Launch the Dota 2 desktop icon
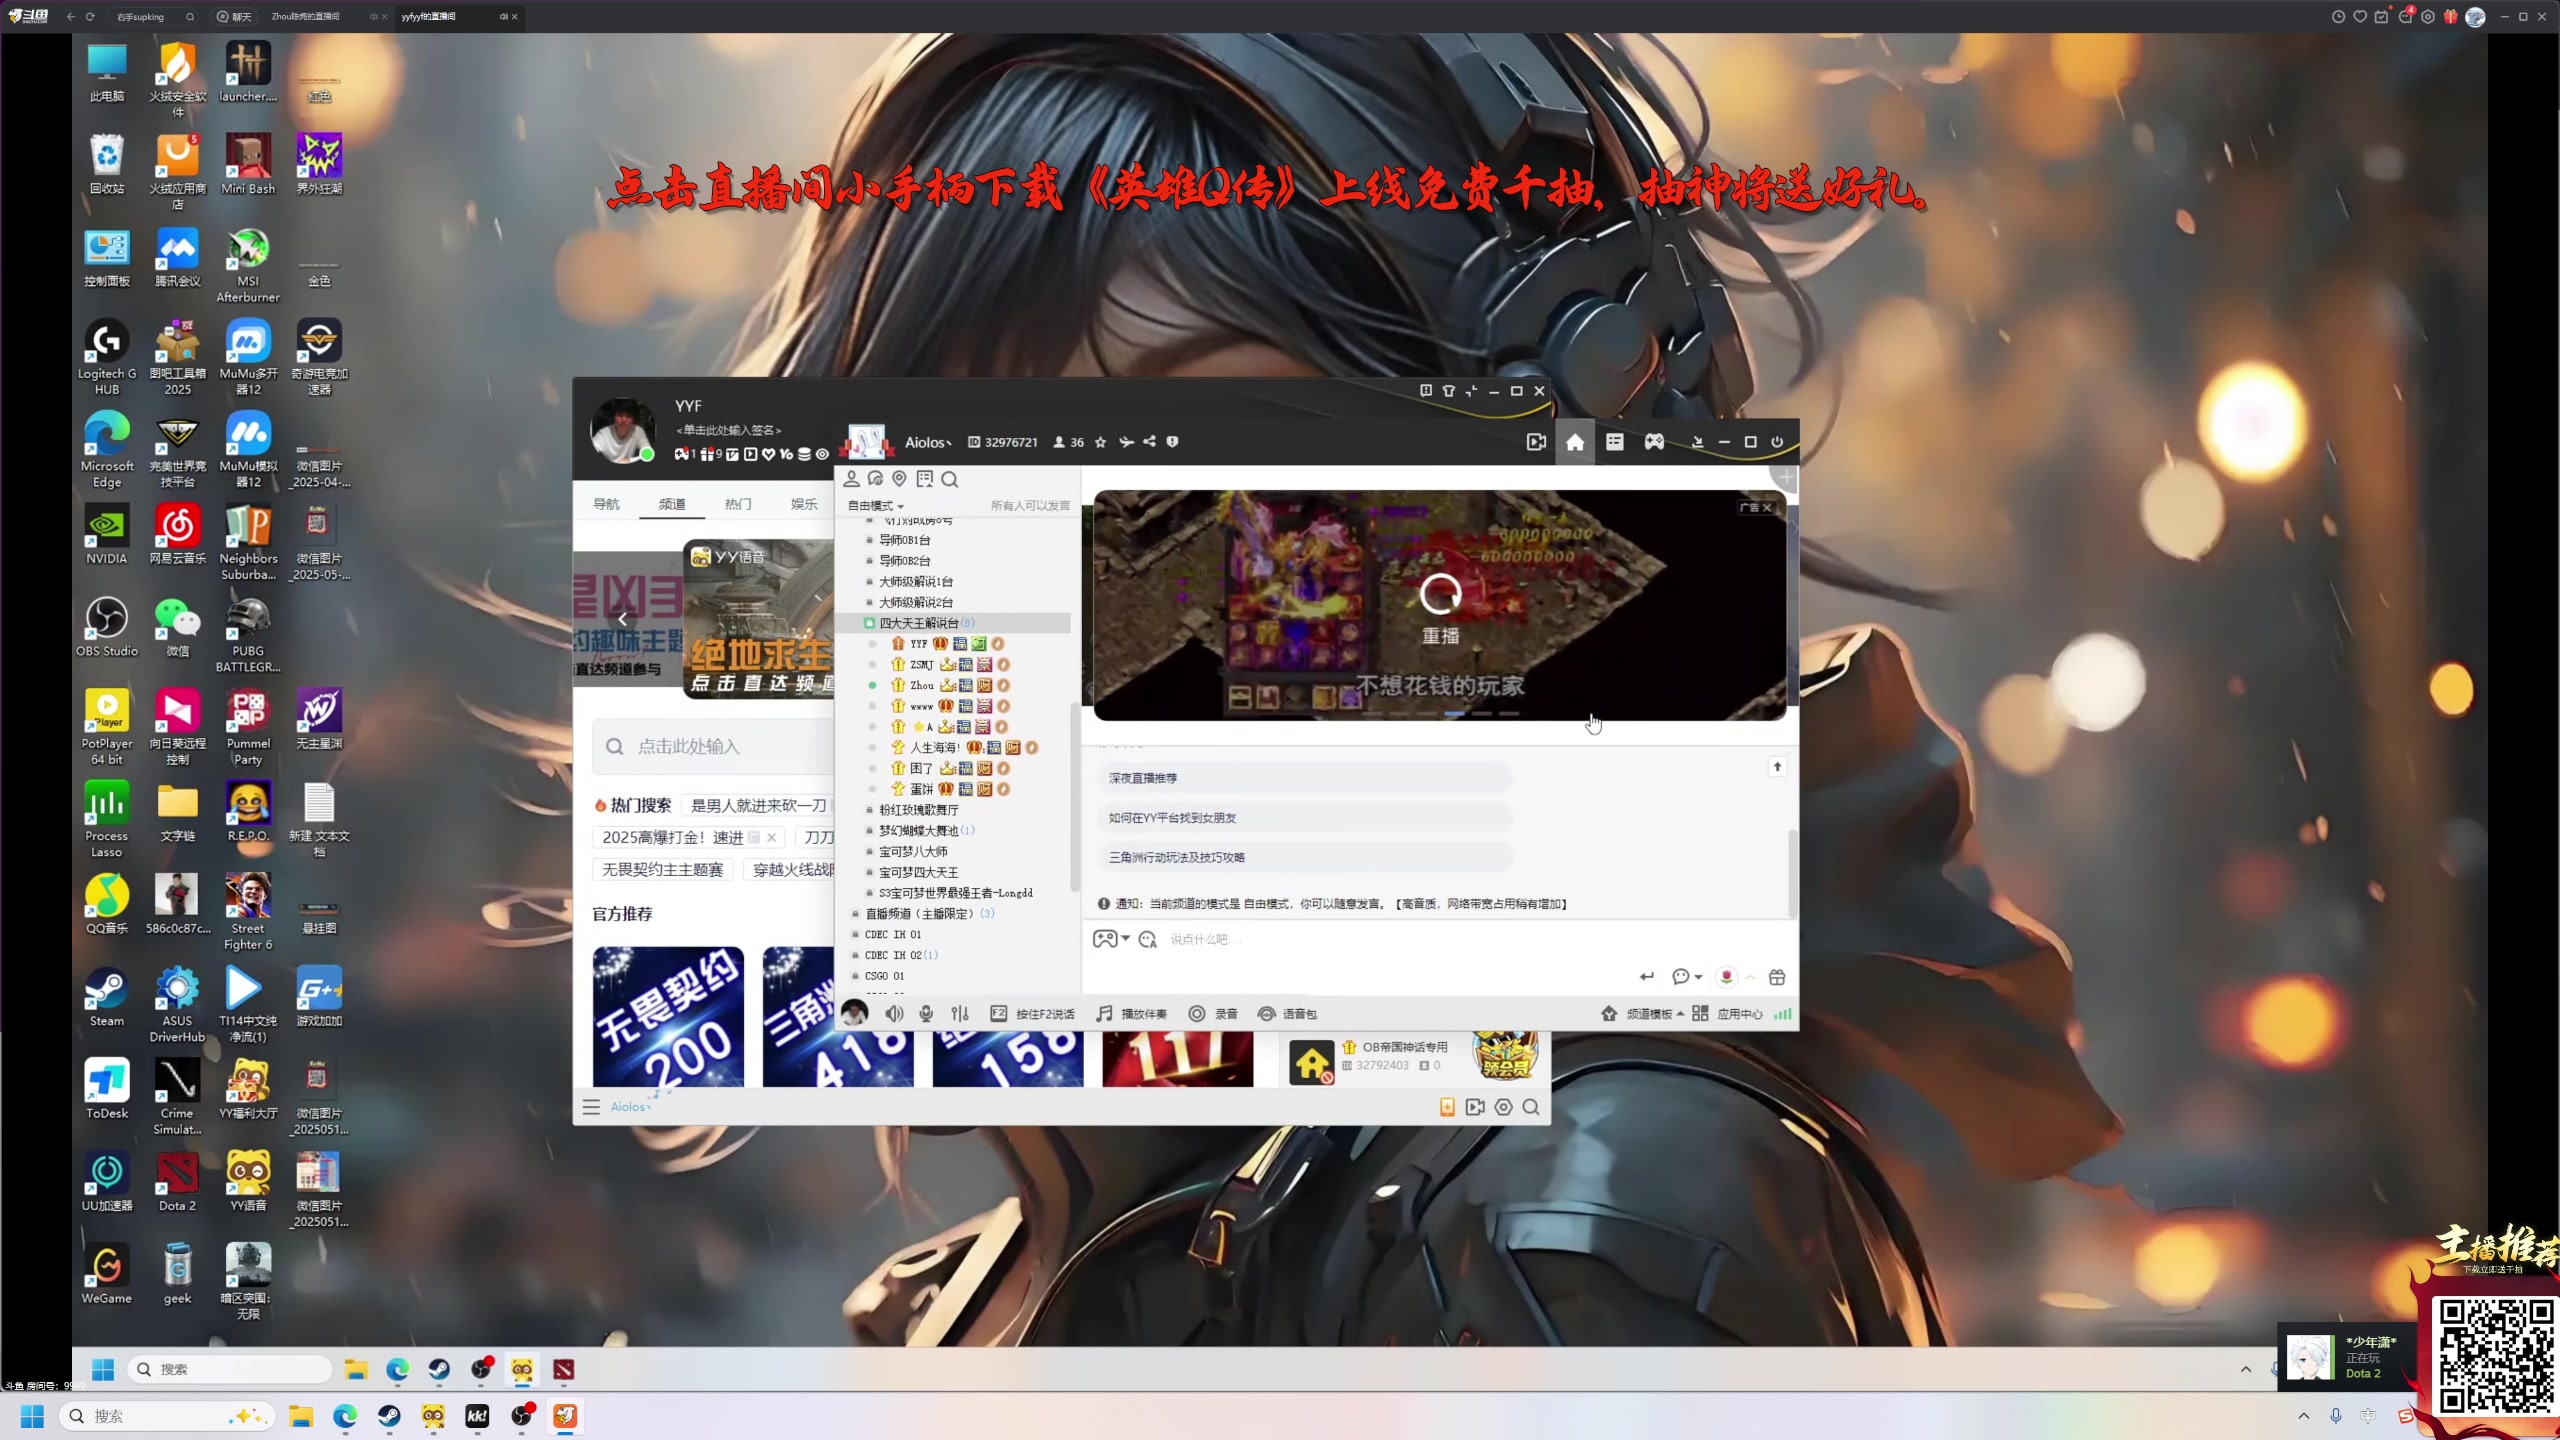The height and width of the screenshot is (1440, 2560). pos(177,1182)
